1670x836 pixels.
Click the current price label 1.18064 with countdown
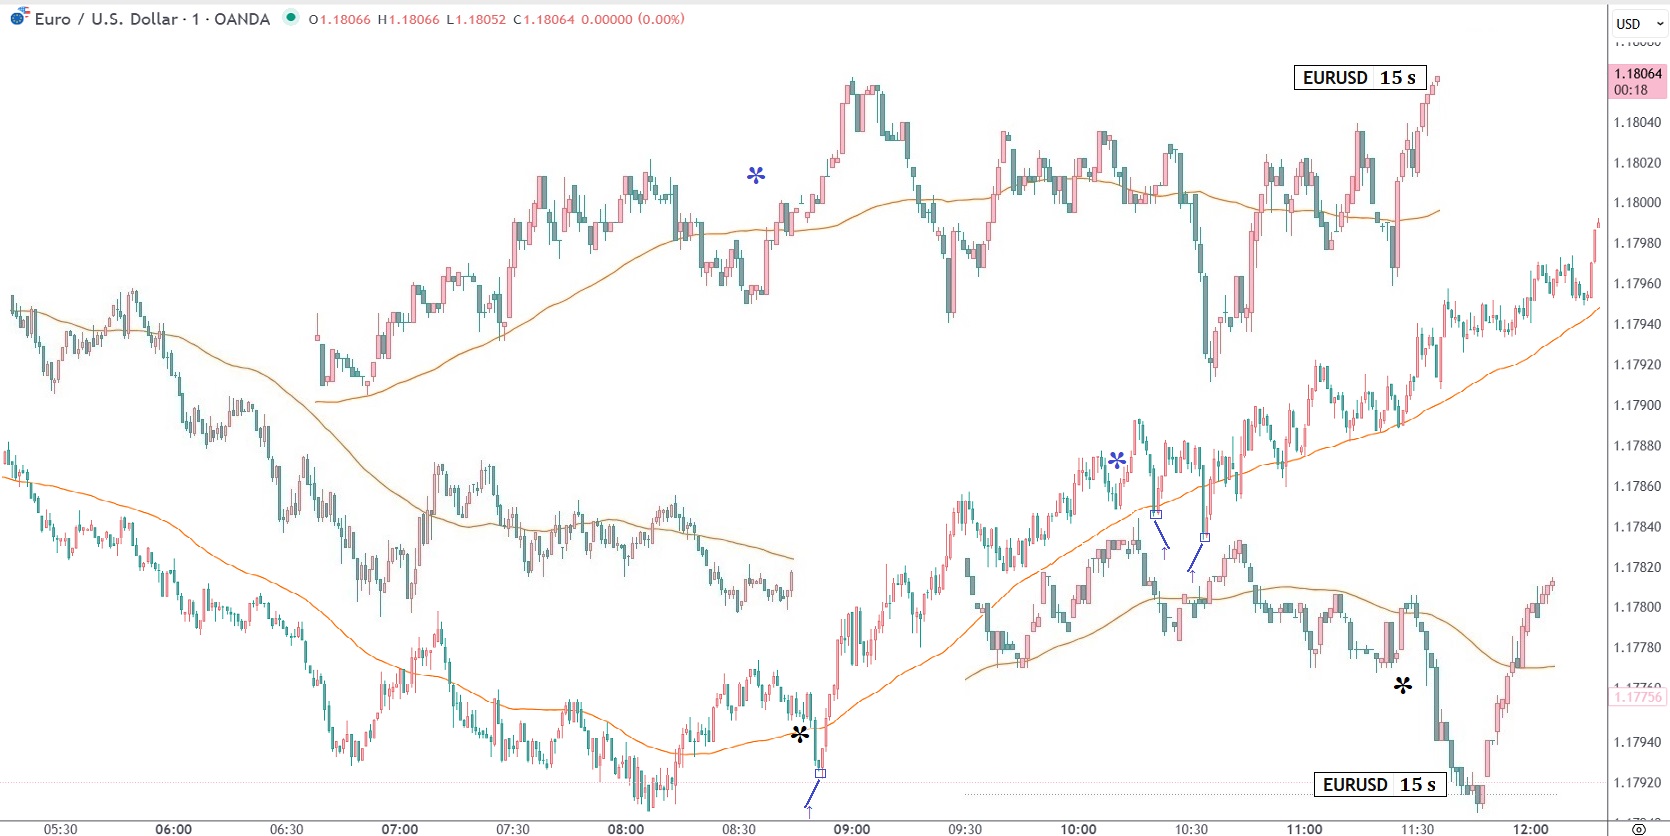click(x=1637, y=81)
